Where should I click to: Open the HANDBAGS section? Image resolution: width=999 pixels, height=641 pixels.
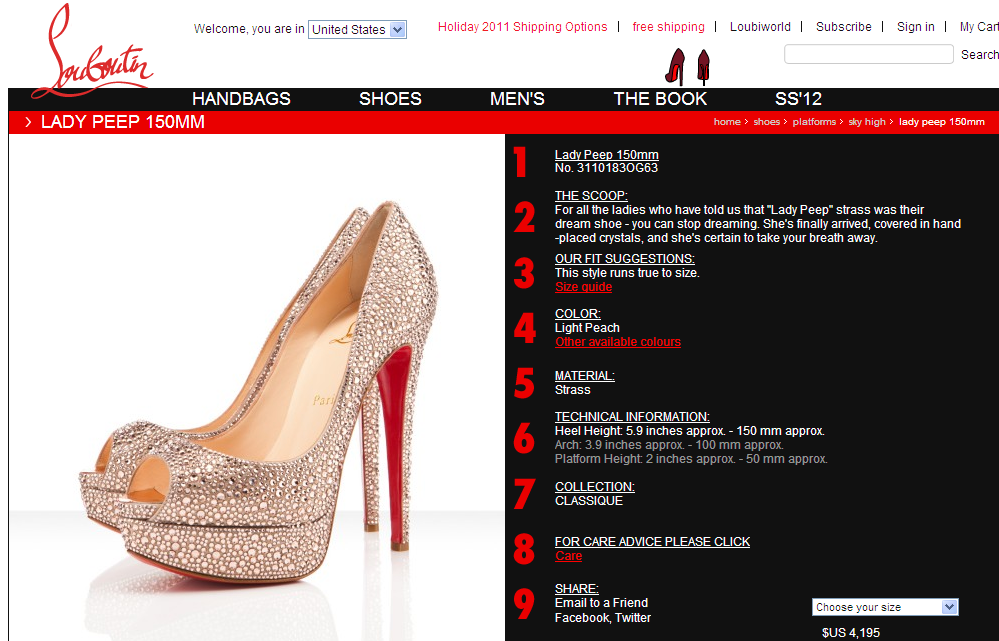coord(241,99)
